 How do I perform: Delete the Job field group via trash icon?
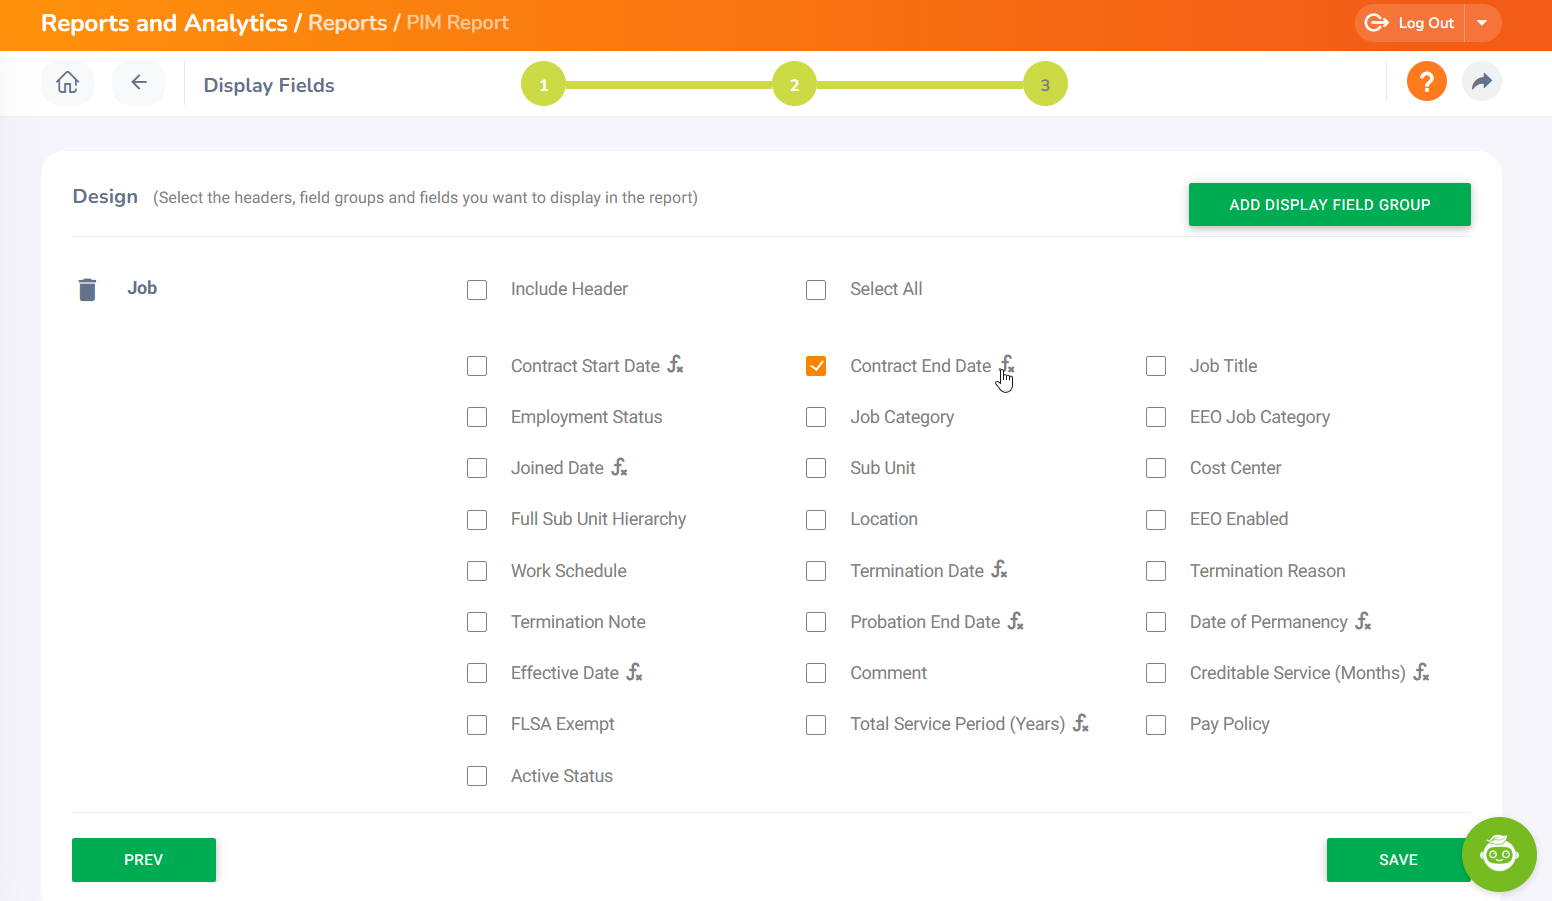click(88, 290)
